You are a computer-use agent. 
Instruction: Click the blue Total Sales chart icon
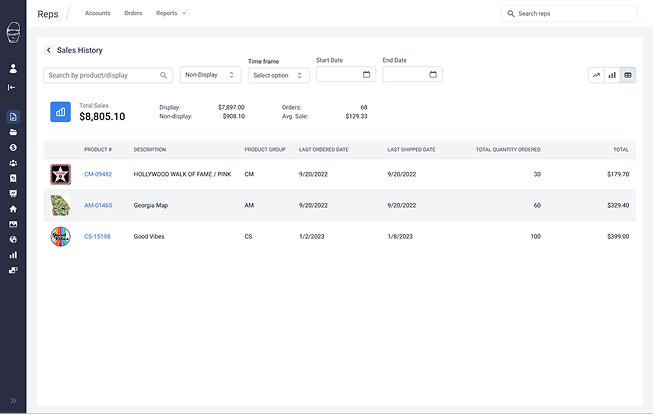click(60, 112)
